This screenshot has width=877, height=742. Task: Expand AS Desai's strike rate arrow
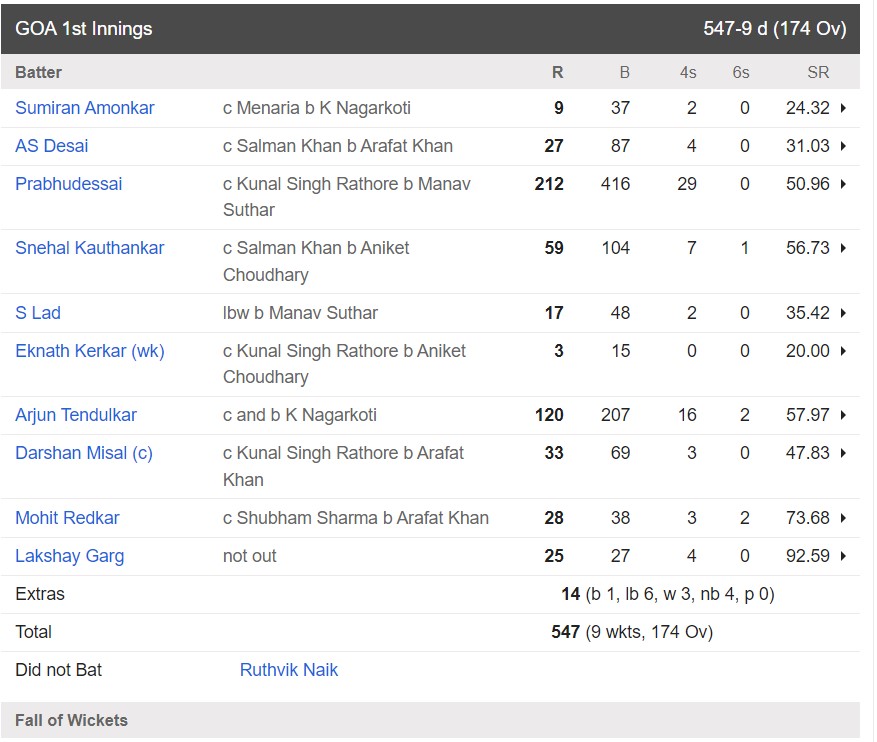[843, 146]
